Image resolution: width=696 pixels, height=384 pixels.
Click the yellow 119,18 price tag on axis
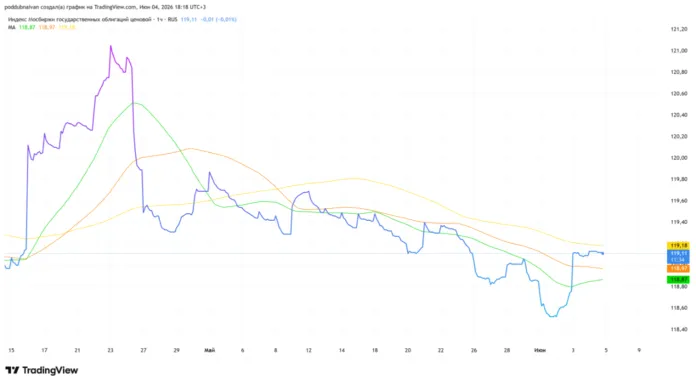click(678, 245)
